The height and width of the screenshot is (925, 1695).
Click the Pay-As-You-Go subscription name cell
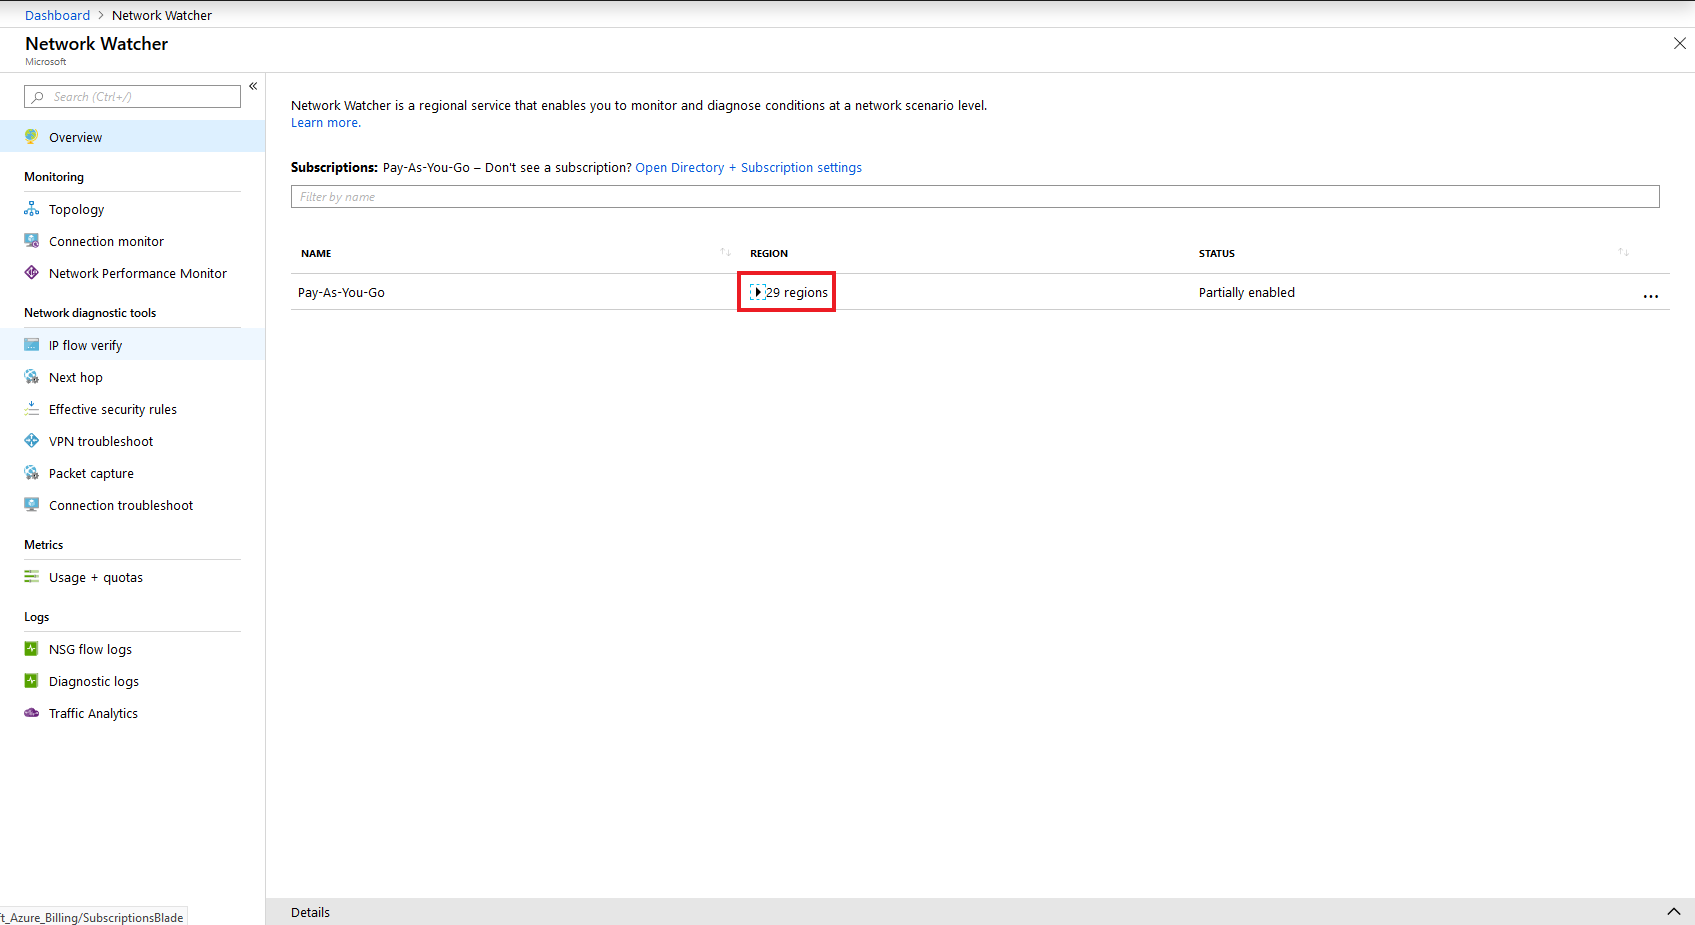coord(341,293)
